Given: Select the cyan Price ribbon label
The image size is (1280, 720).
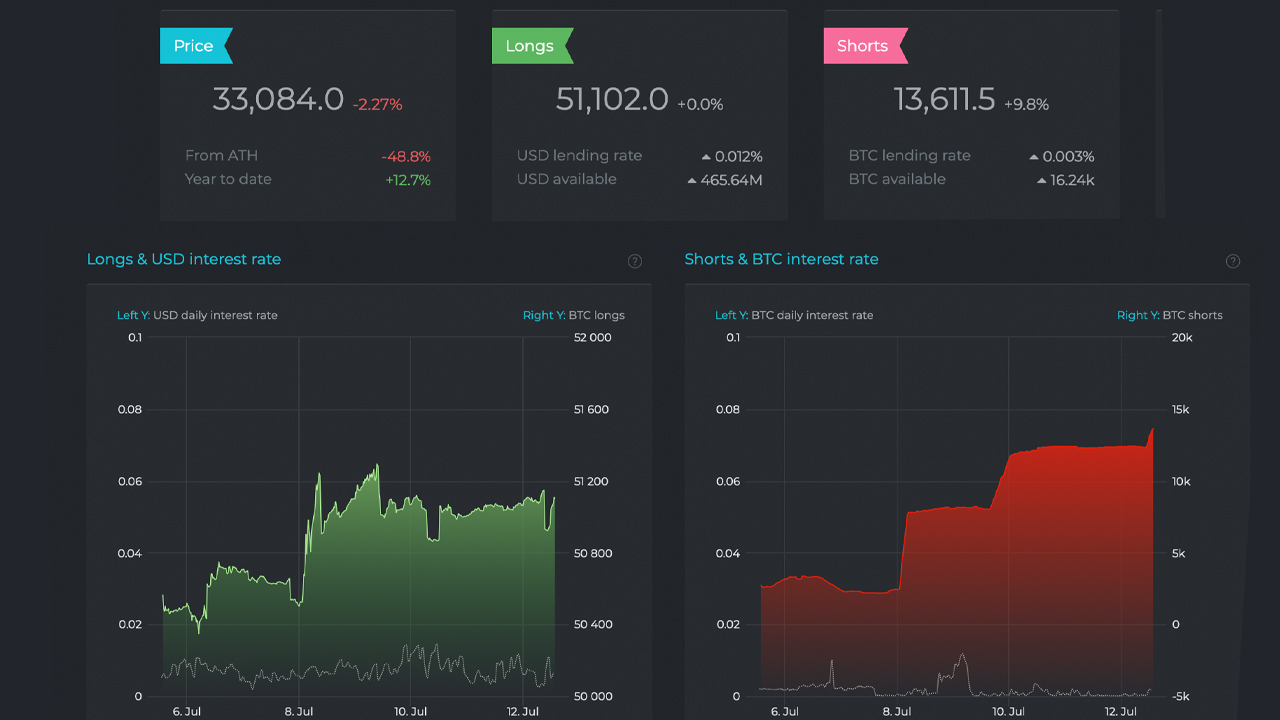Looking at the screenshot, I should click(x=196, y=46).
